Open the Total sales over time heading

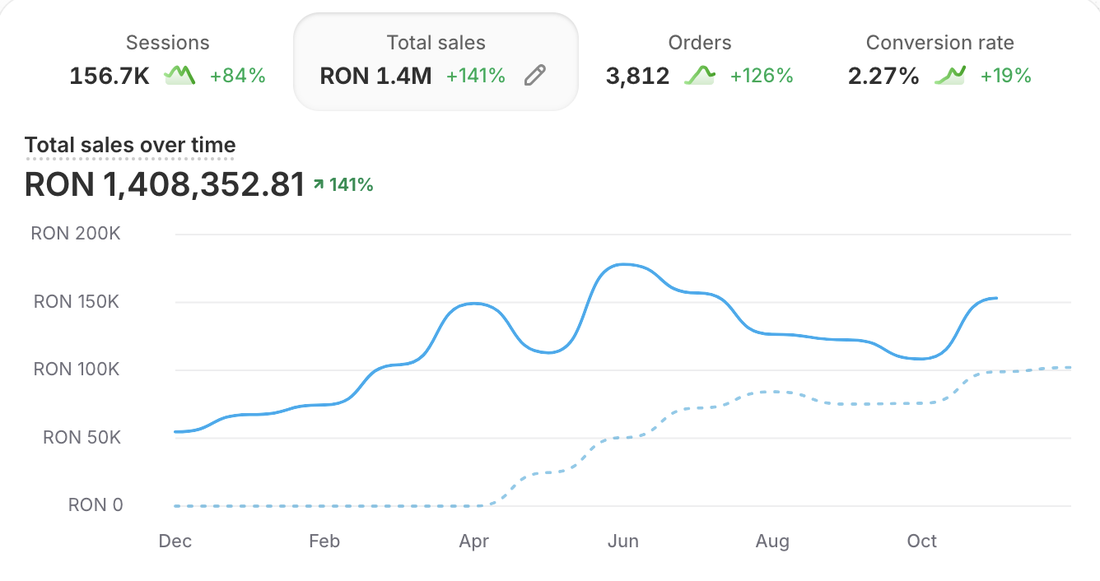coord(130,145)
